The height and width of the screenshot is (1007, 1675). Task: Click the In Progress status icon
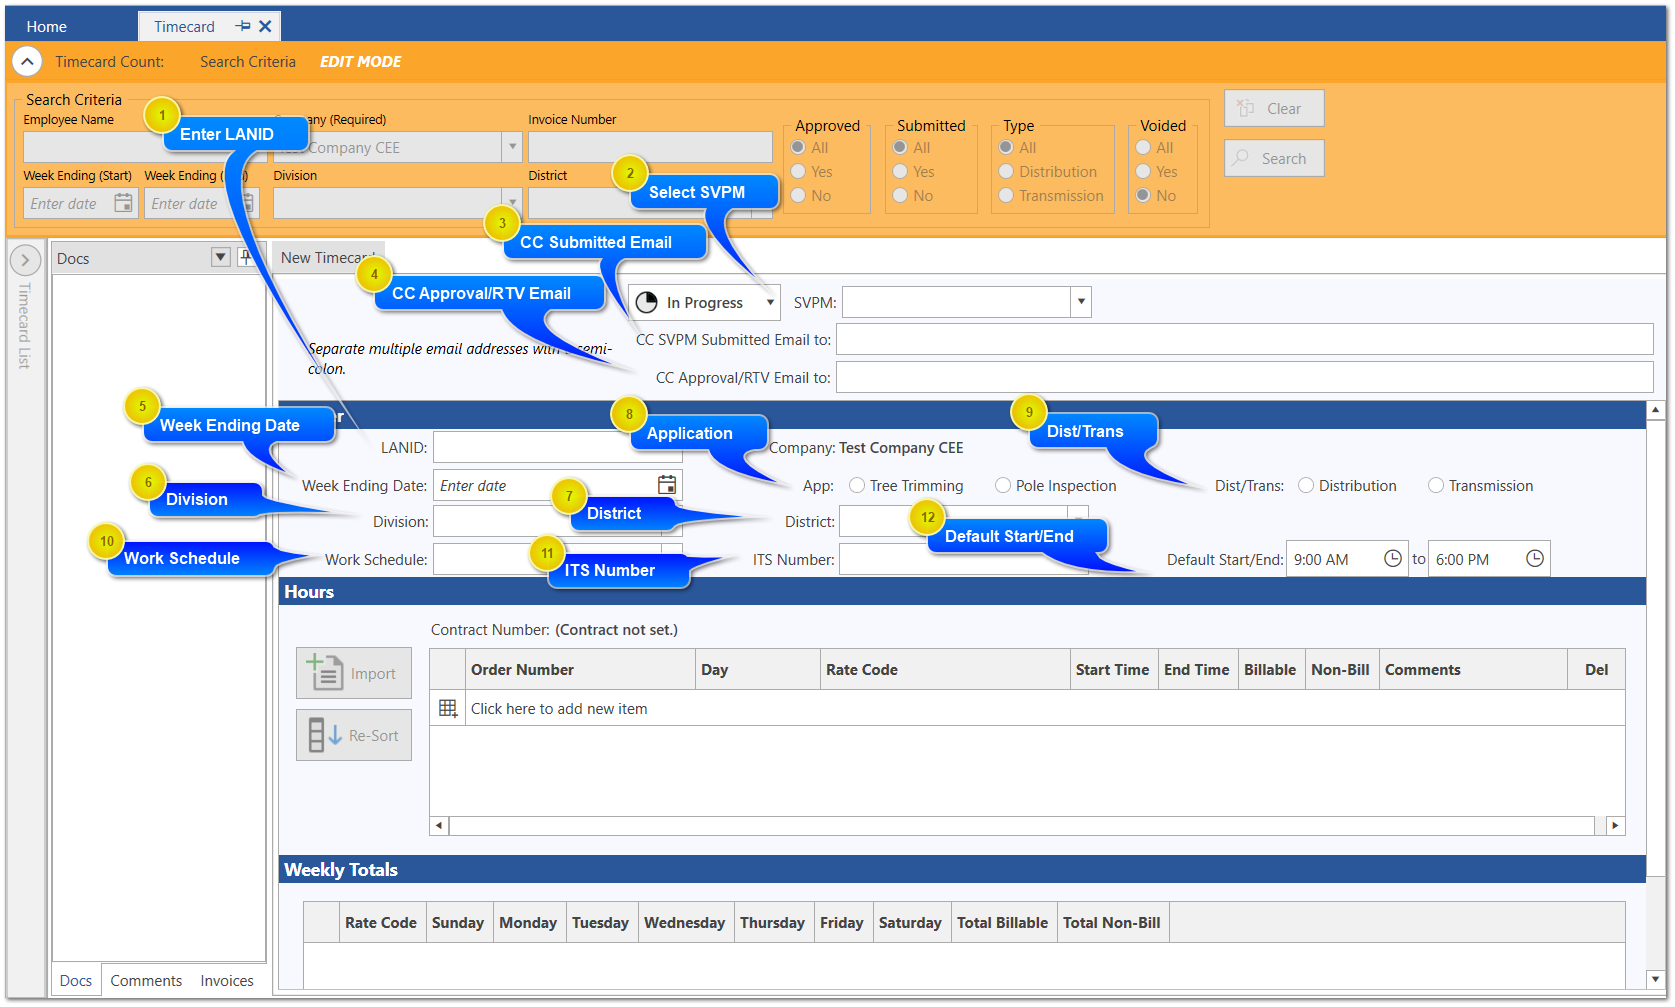pyautogui.click(x=647, y=302)
